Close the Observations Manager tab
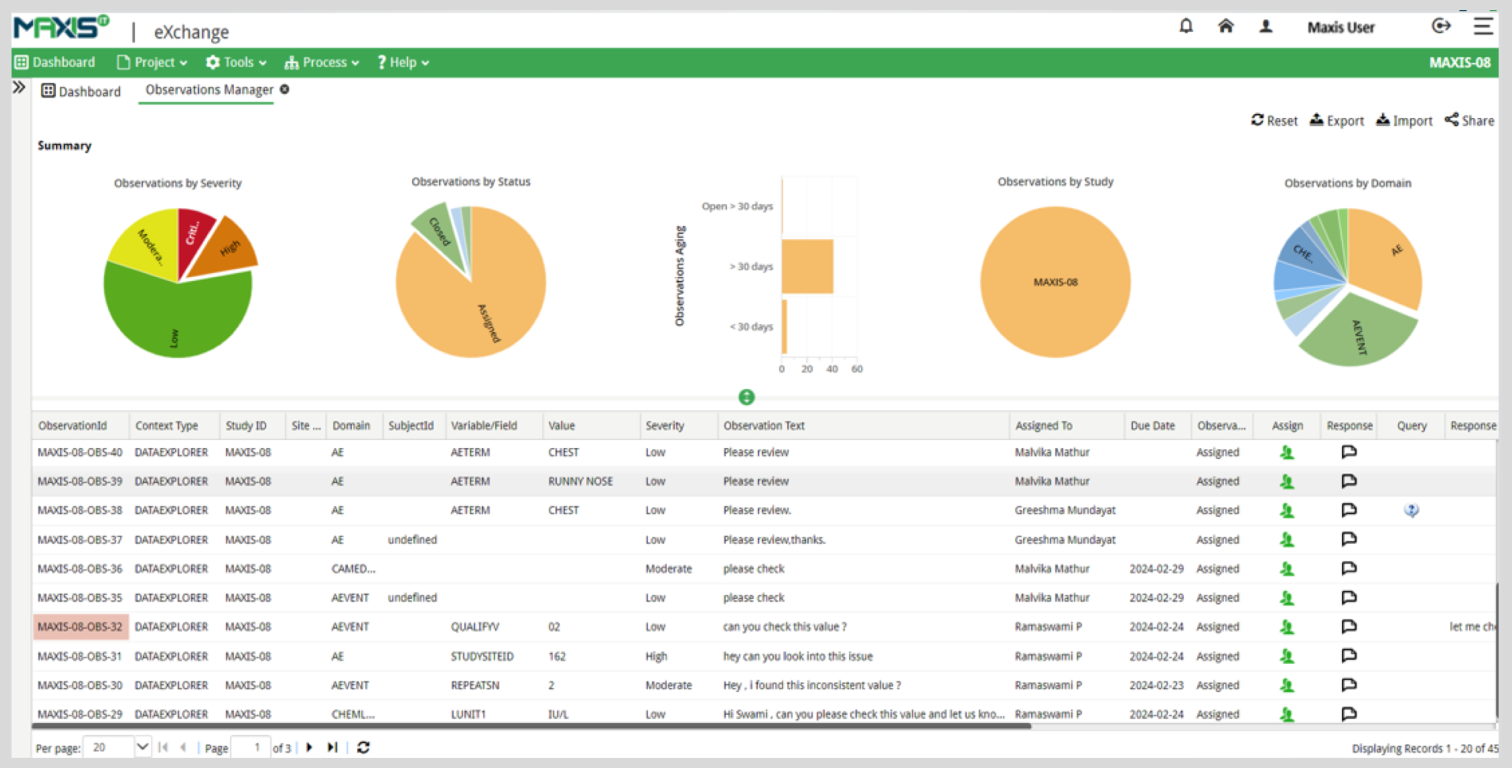The image size is (1512, 768). (x=285, y=90)
